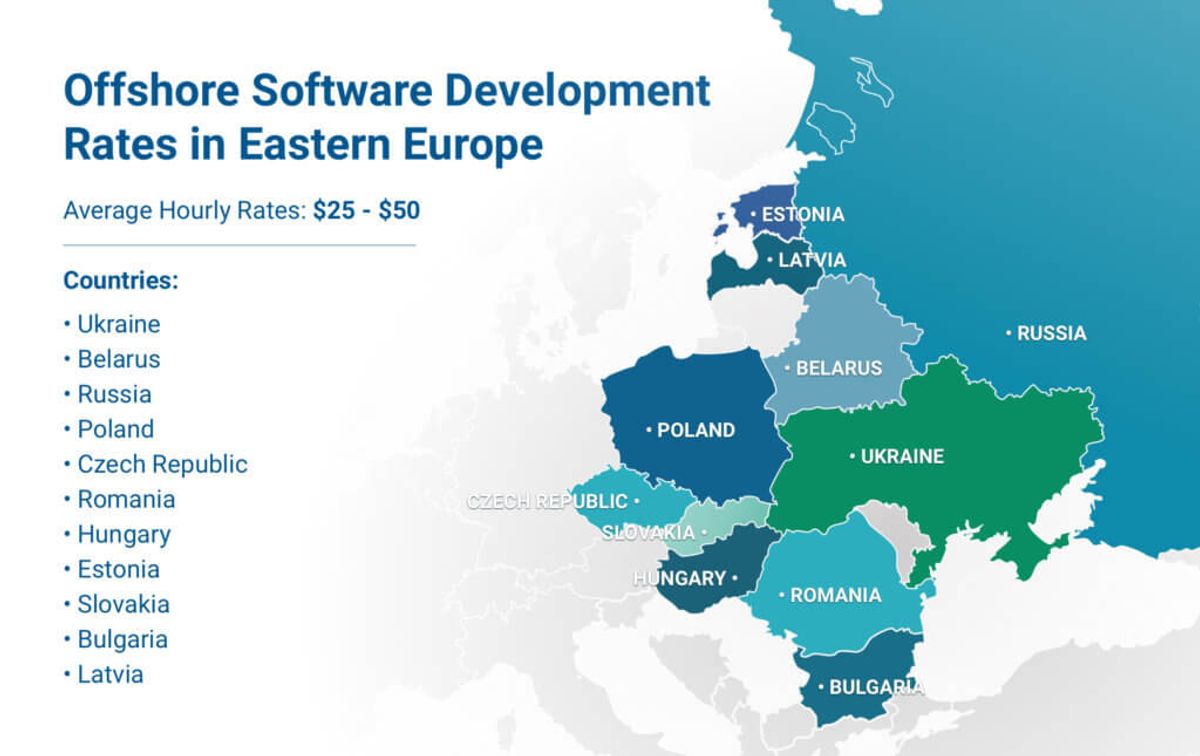Click the 'Rates in Eastern Europe' heading line
Screen dimensions: 1200x756
click(303, 144)
